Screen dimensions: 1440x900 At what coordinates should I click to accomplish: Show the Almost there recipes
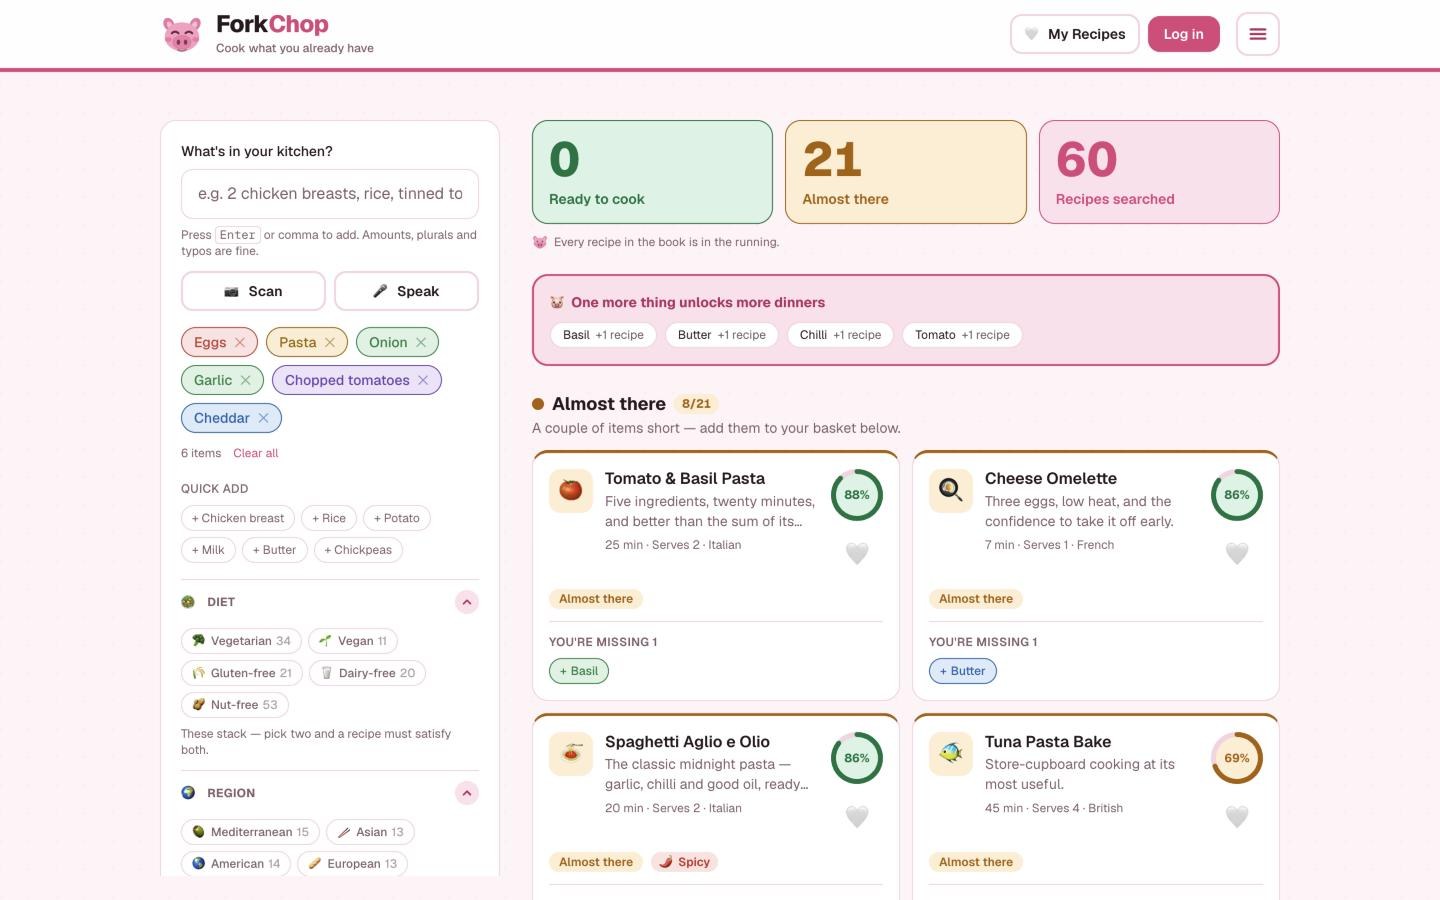[906, 172]
